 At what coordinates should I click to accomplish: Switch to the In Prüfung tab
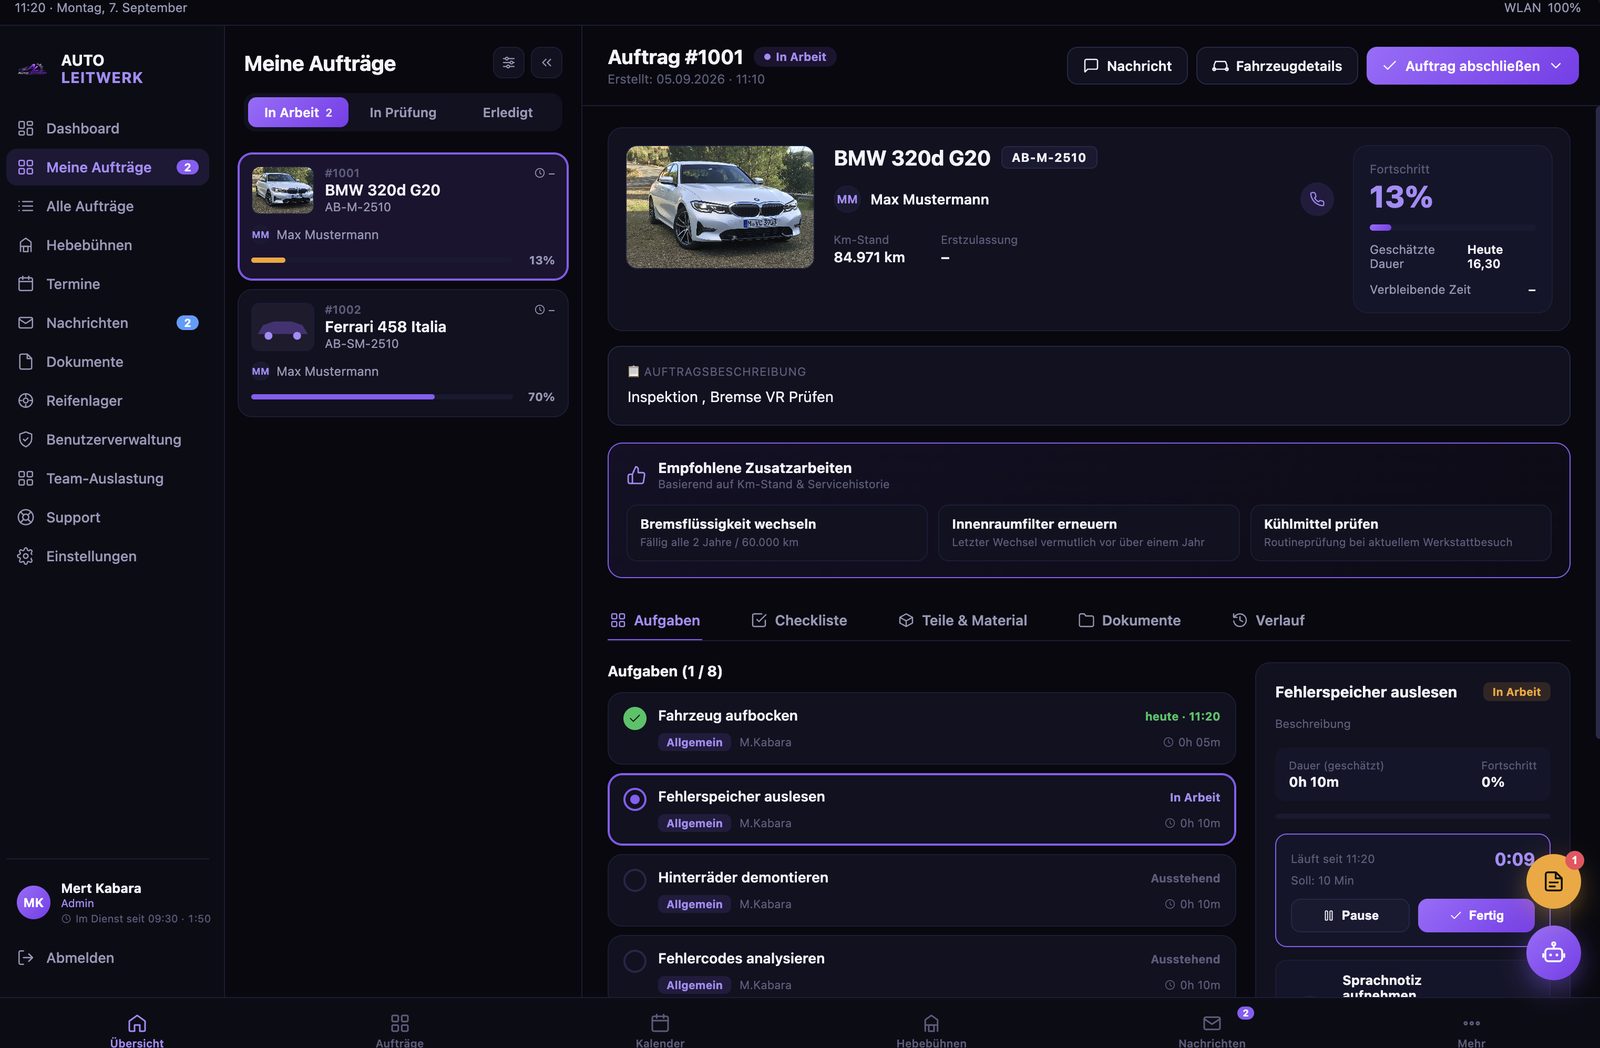pos(403,113)
